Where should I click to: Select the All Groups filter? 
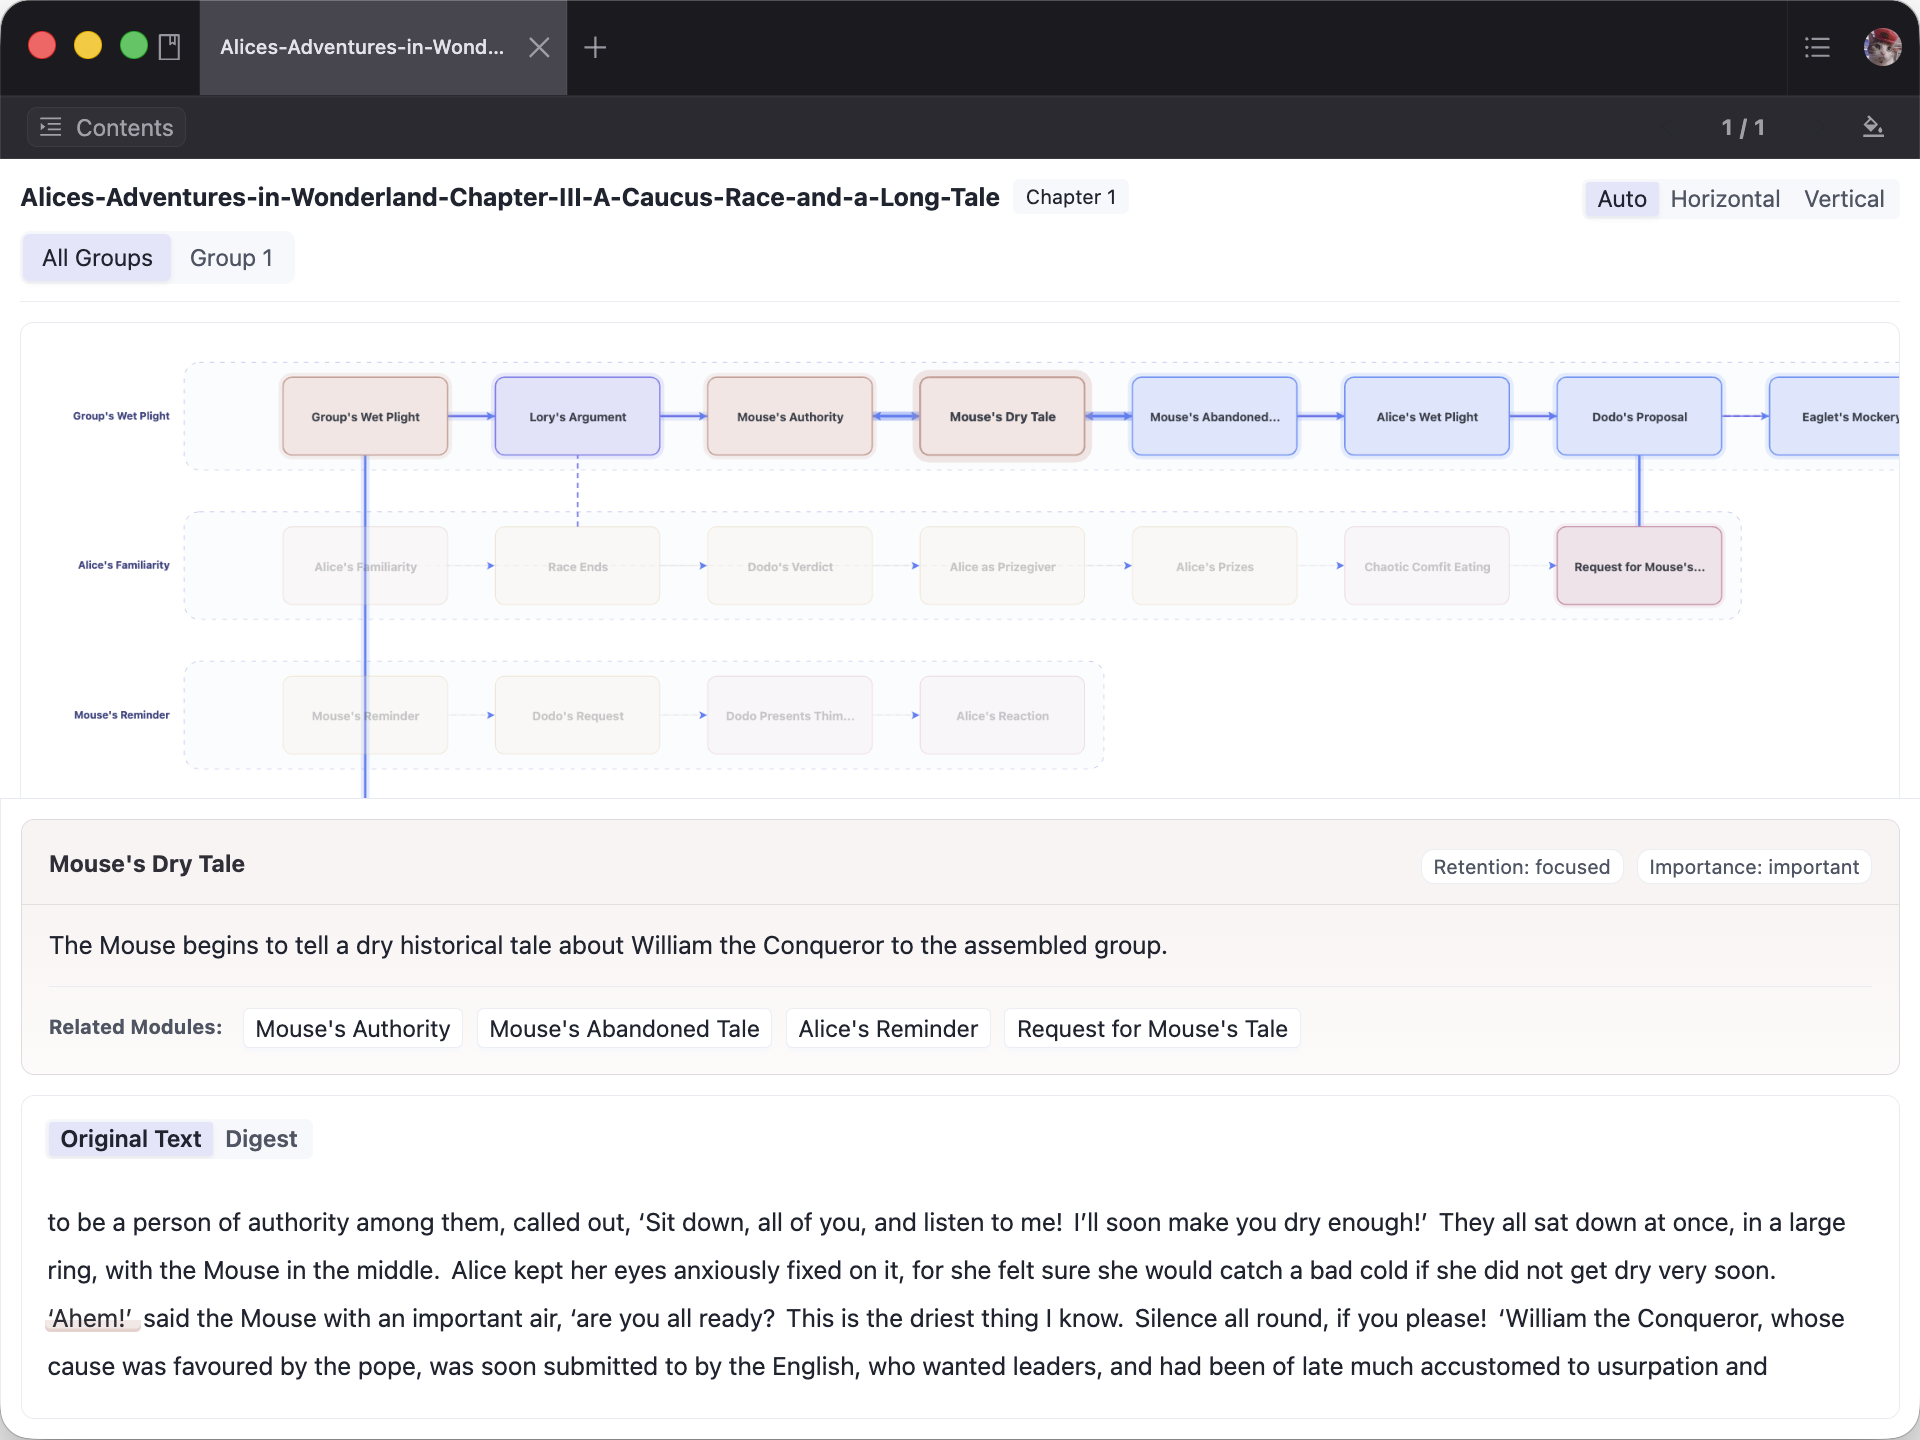coord(96,257)
